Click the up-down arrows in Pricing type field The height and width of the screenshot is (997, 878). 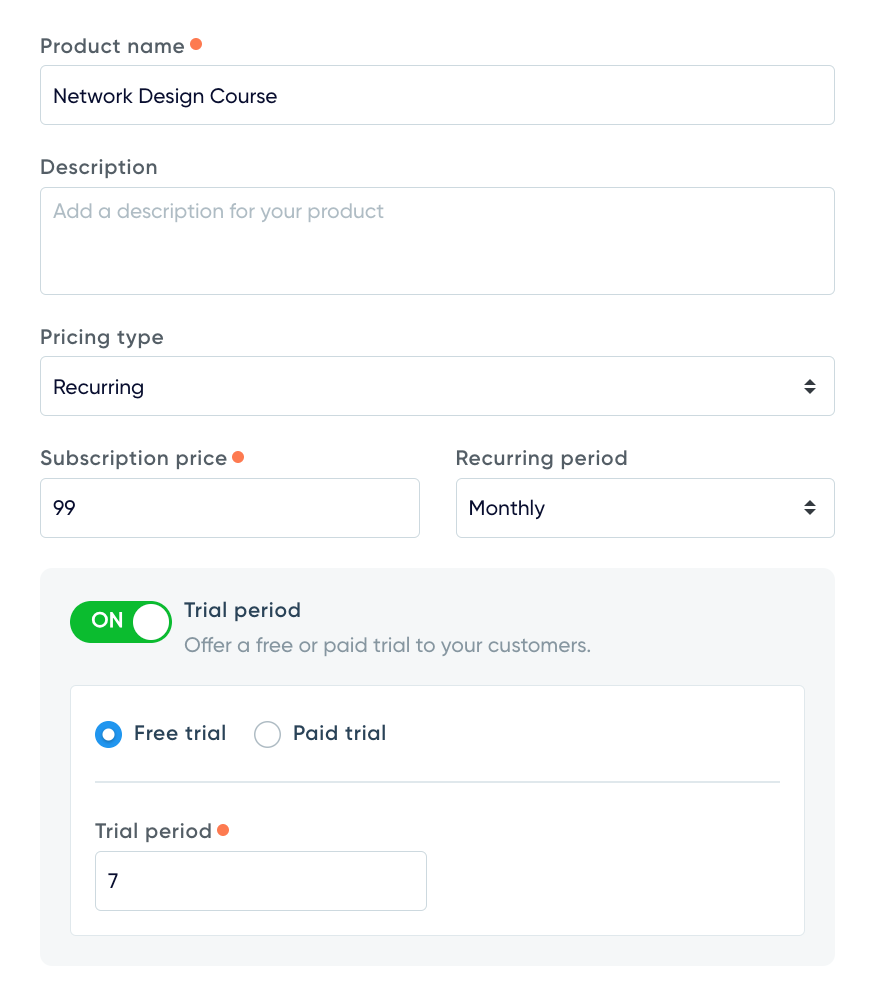click(x=809, y=387)
